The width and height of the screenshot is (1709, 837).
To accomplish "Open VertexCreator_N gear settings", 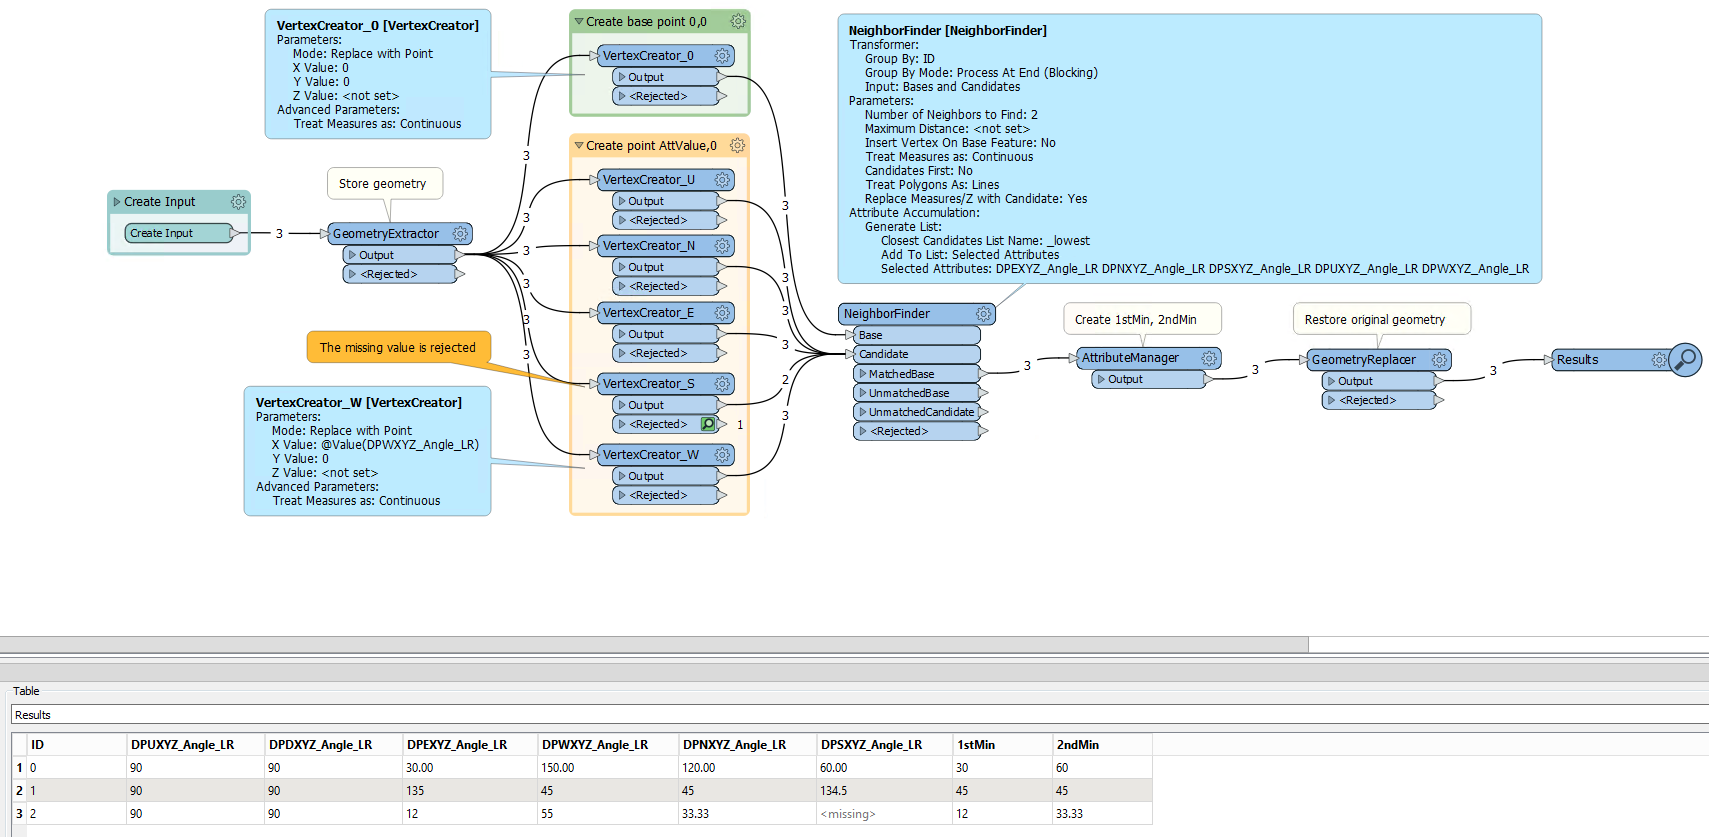I will pyautogui.click(x=722, y=246).
